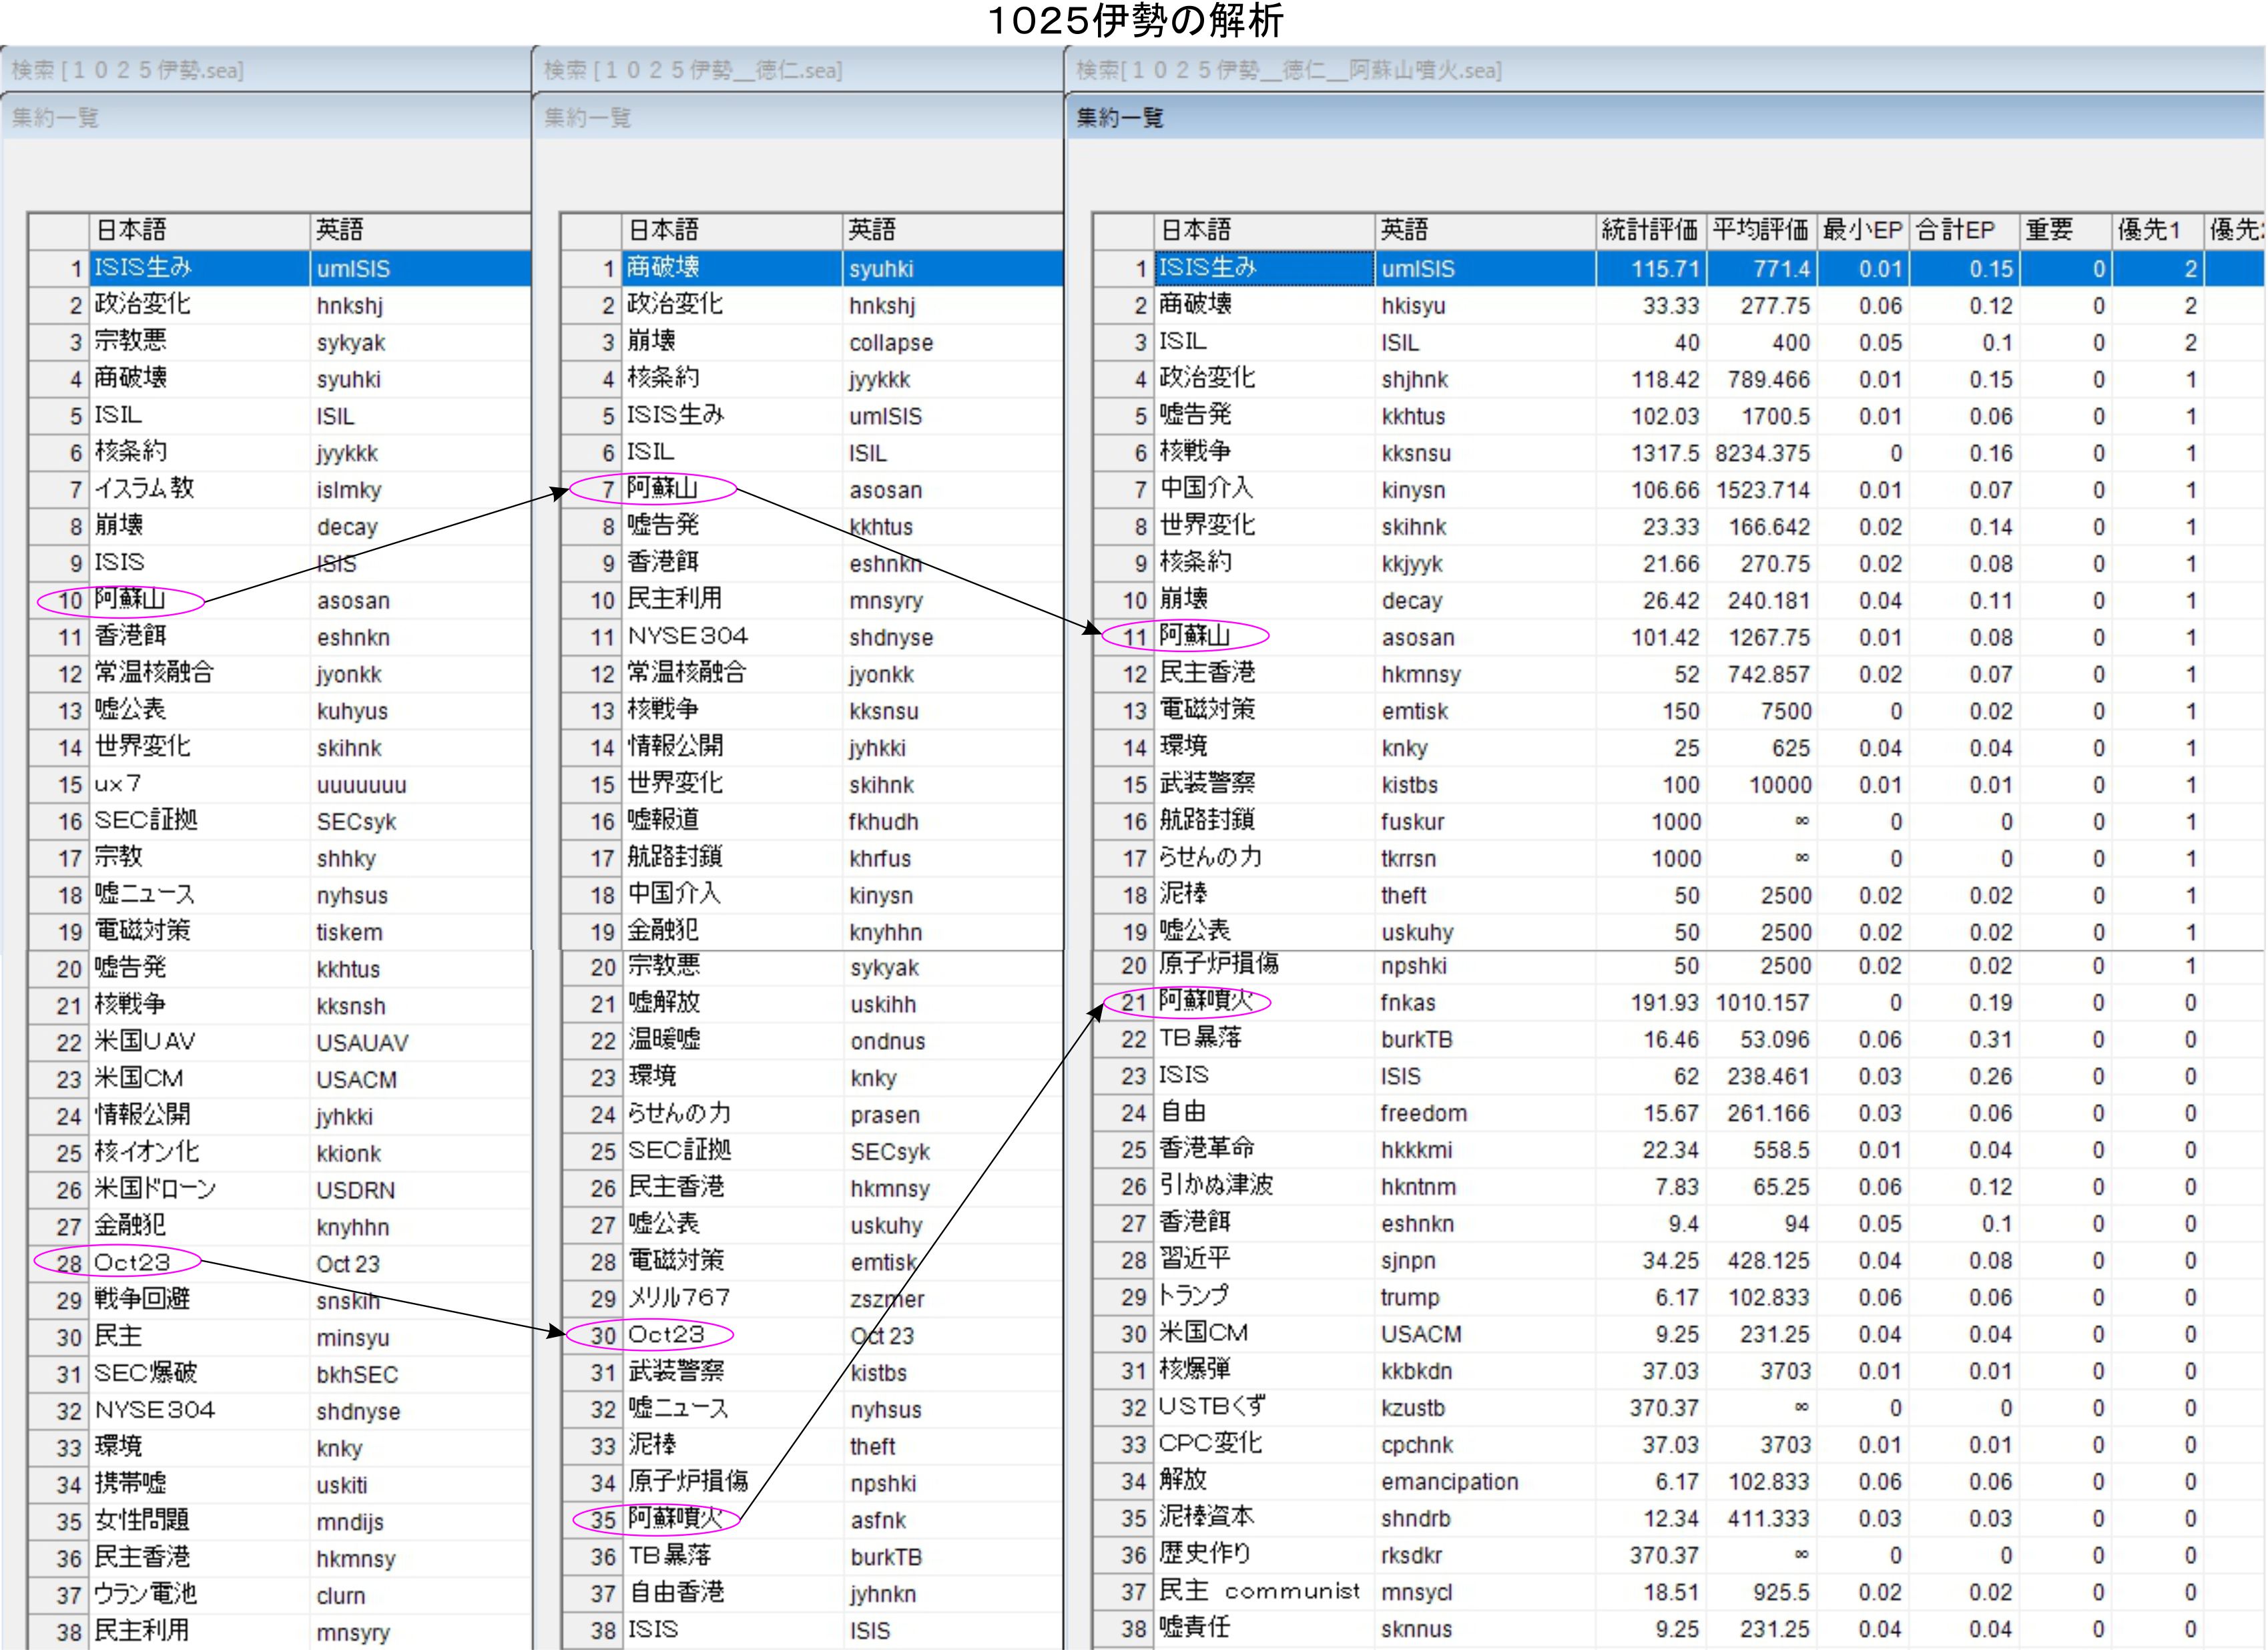Image resolution: width=2268 pixels, height=1650 pixels.
Task: Activate the 集約一覧 title of right panel
Action: [x=1120, y=118]
